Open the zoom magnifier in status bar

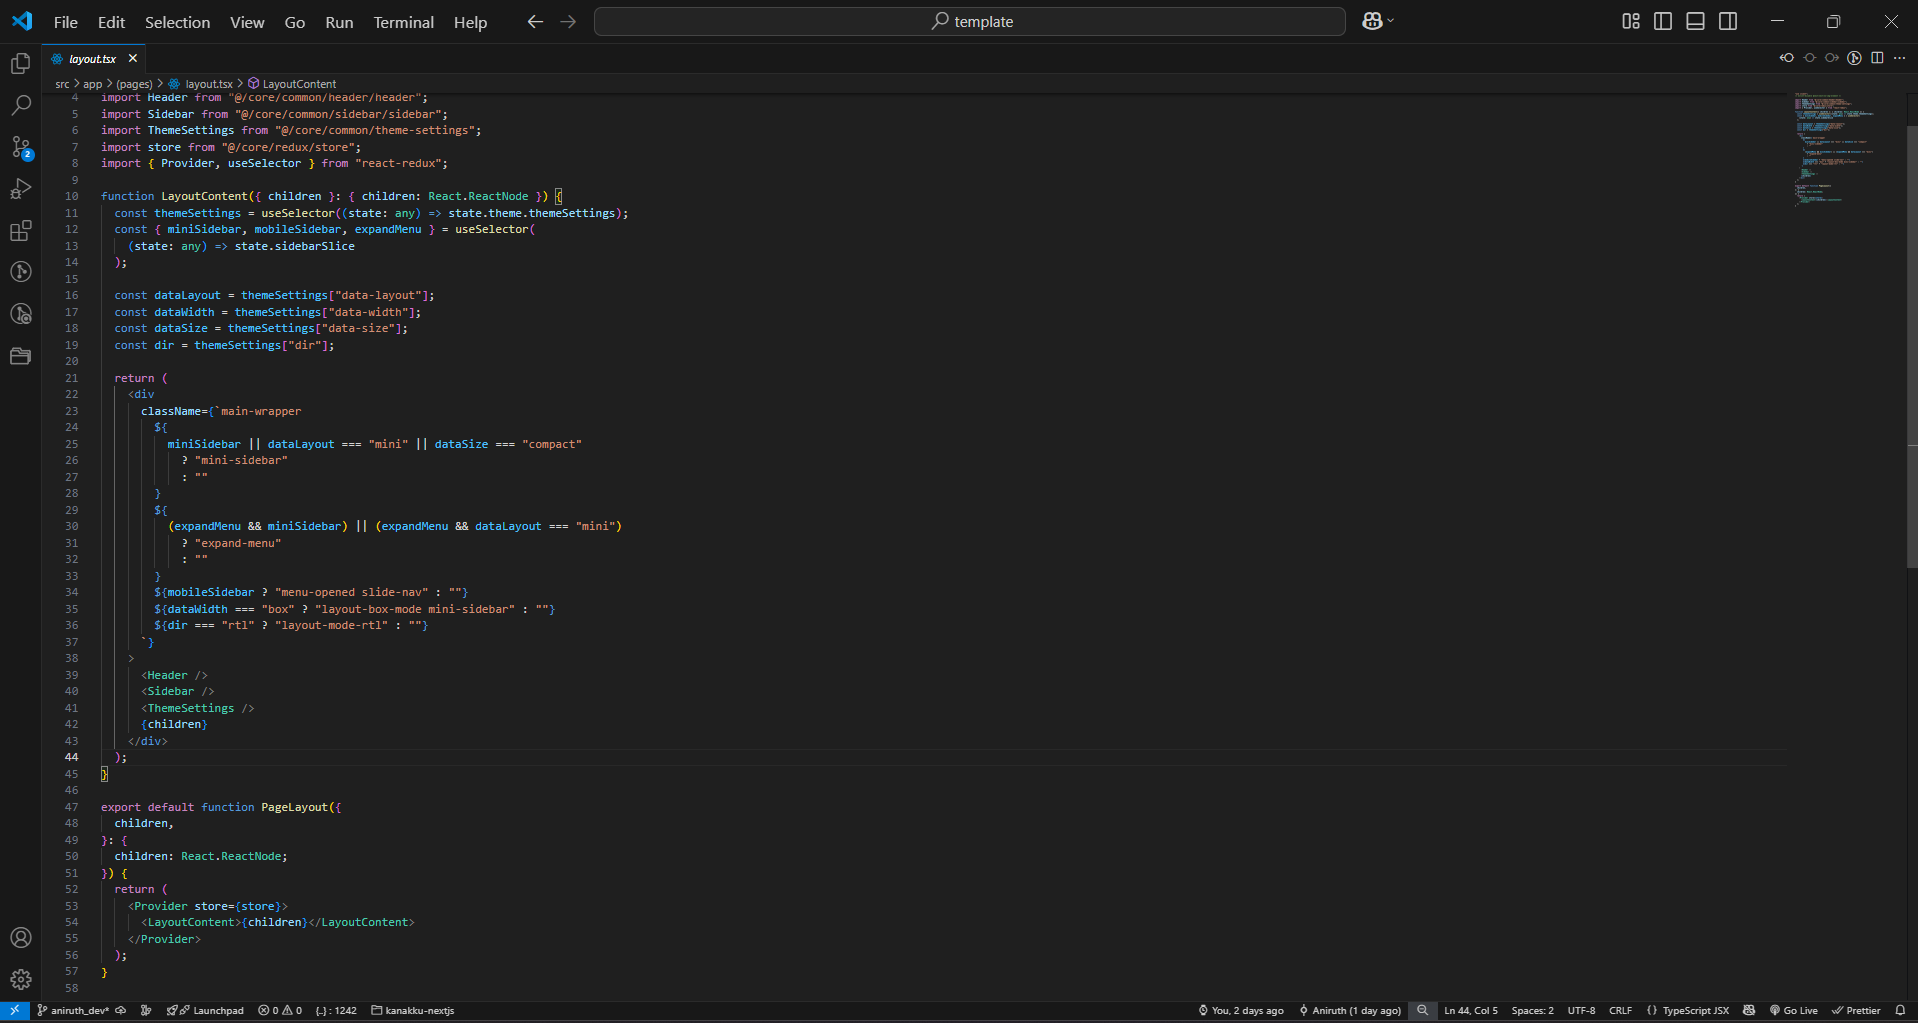[1422, 1010]
